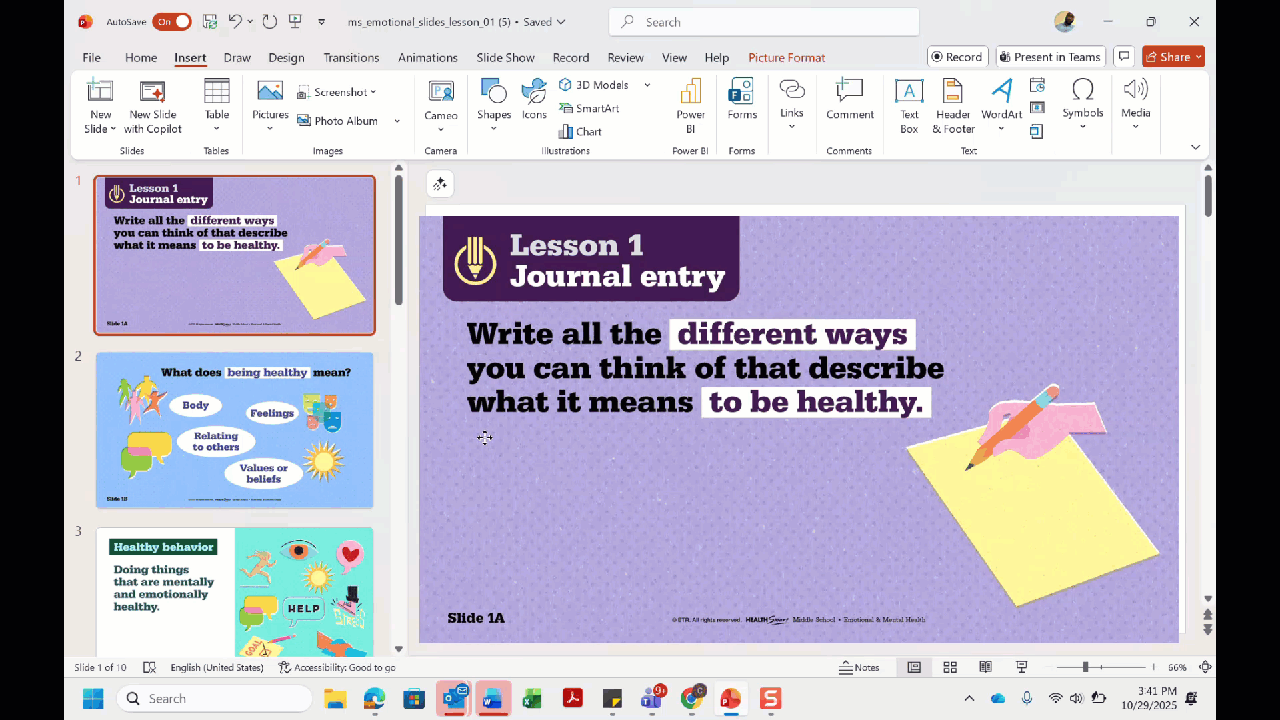Open the Design tab
1280x720 pixels.
click(x=286, y=58)
